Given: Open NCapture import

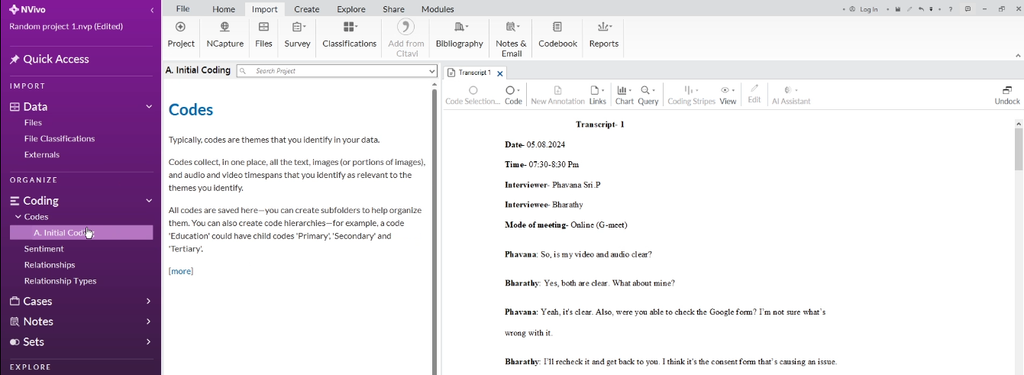Looking at the screenshot, I should click(225, 35).
